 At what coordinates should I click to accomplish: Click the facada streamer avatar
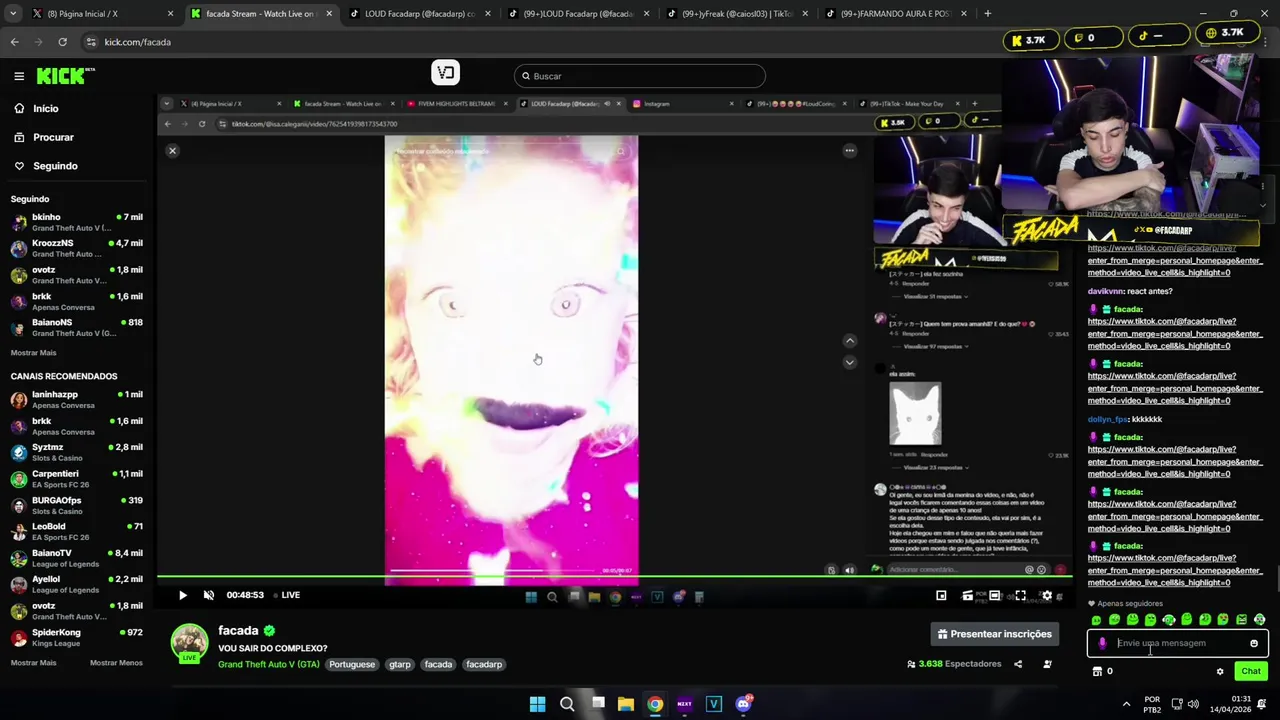189,643
